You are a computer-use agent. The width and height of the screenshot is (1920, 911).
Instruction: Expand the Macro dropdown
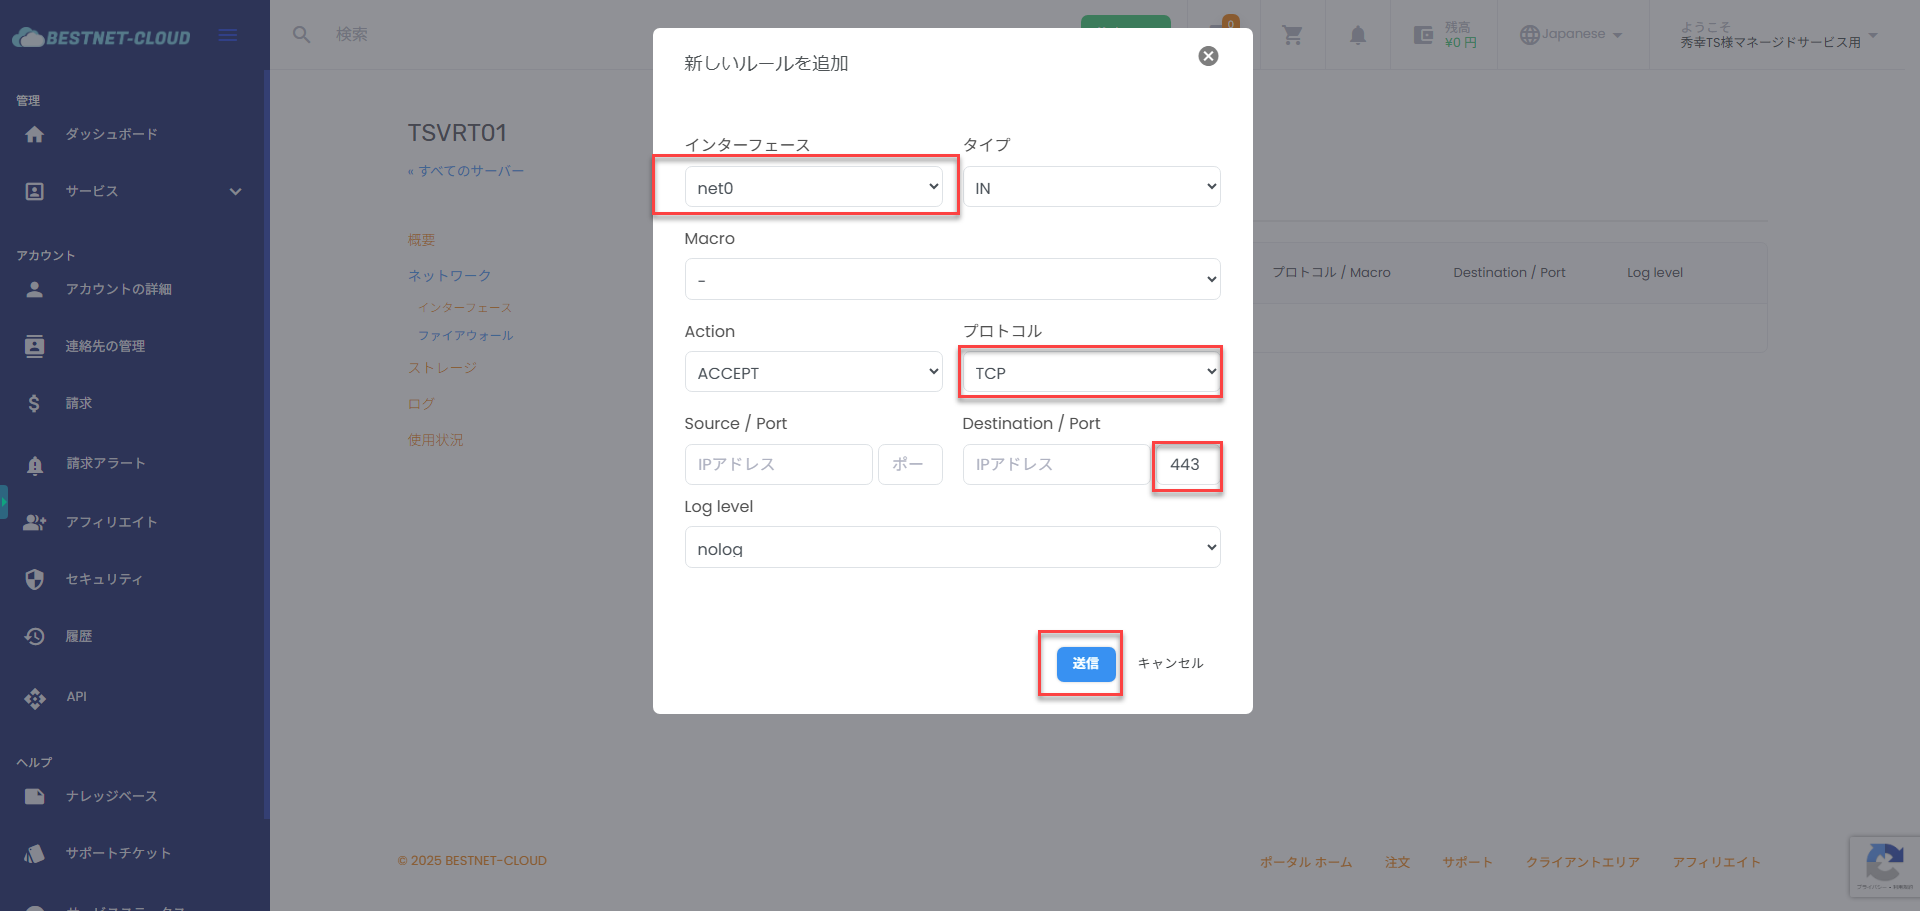(952, 280)
